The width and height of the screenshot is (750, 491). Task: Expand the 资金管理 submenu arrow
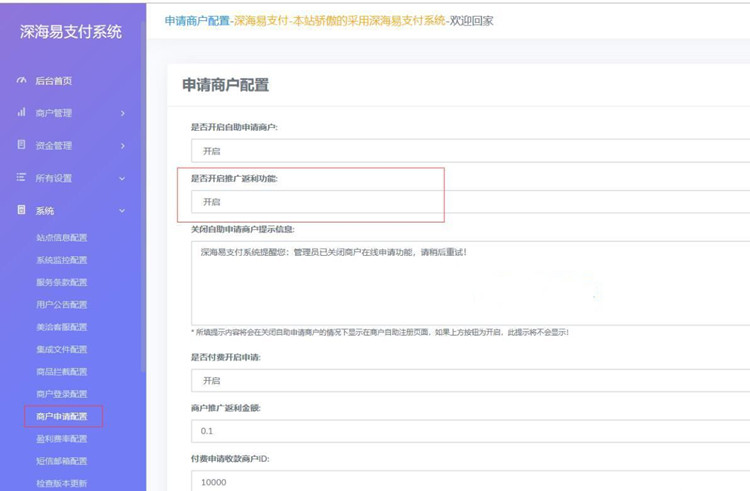point(123,146)
